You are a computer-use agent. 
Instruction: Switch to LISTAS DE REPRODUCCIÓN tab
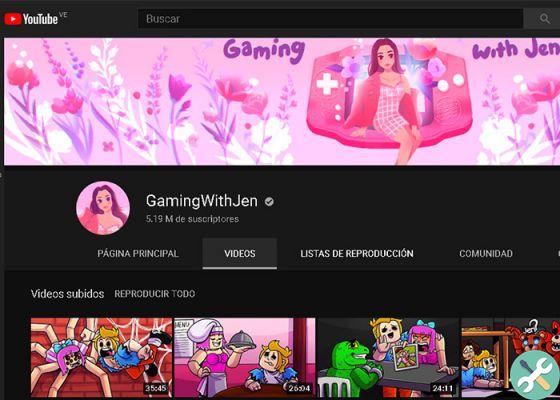357,254
